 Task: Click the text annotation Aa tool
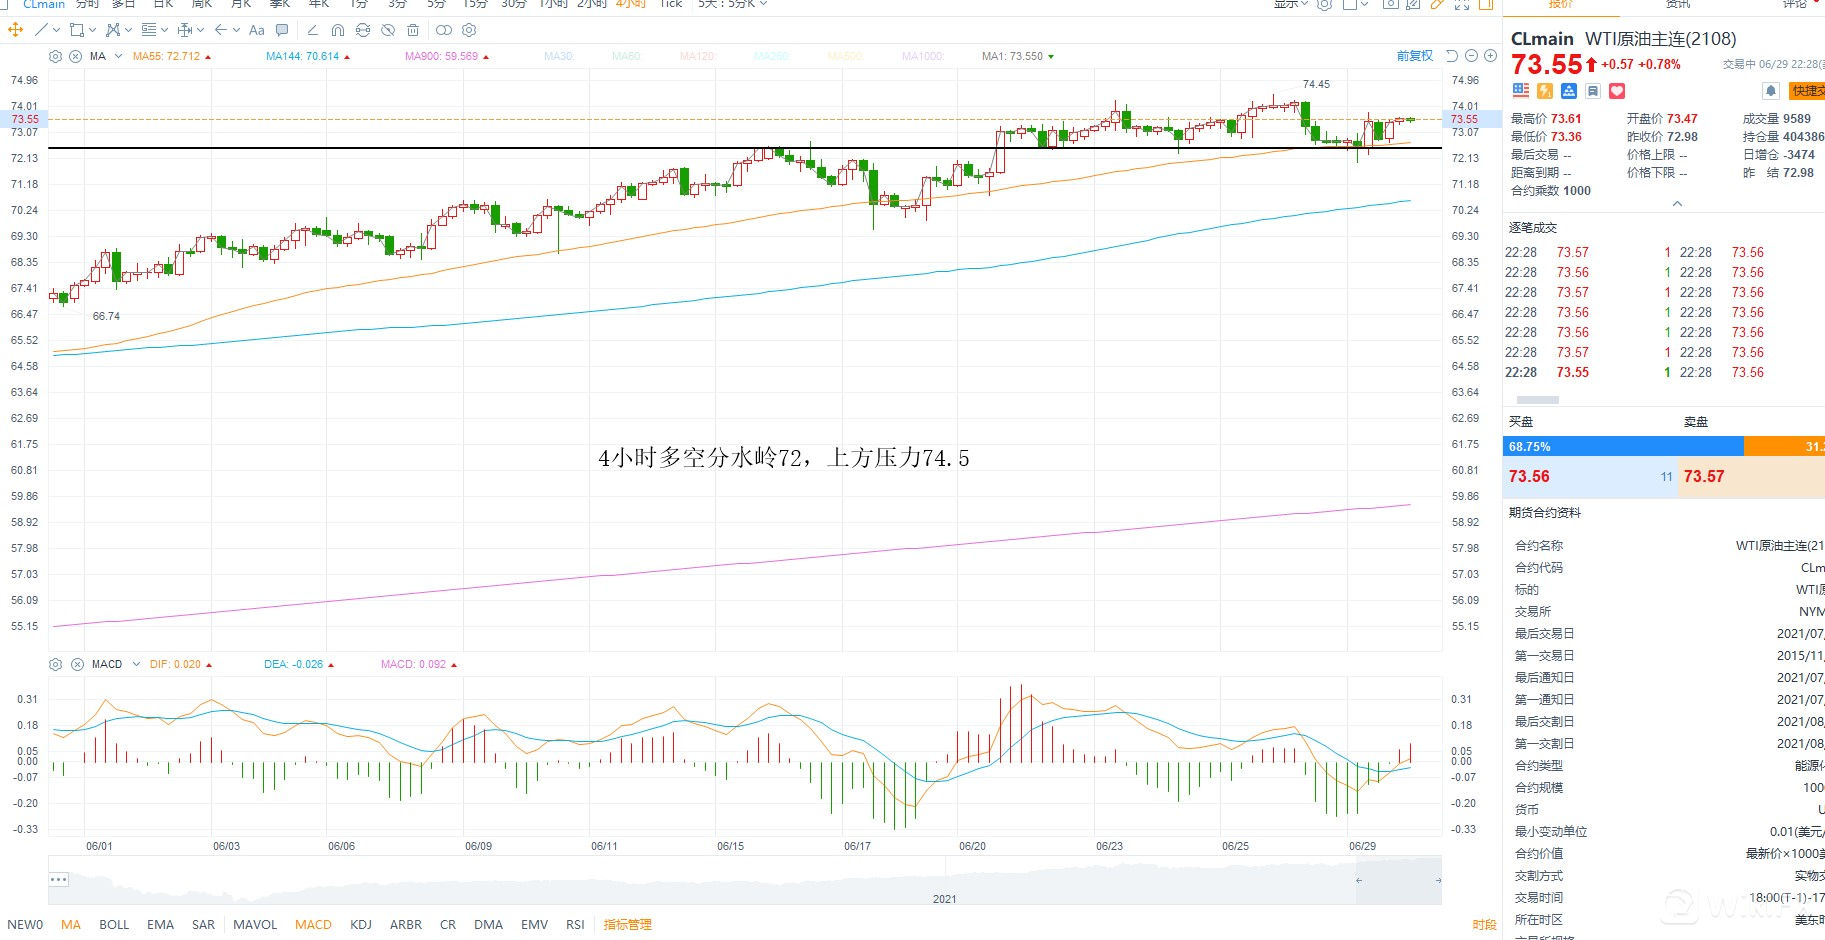click(257, 30)
